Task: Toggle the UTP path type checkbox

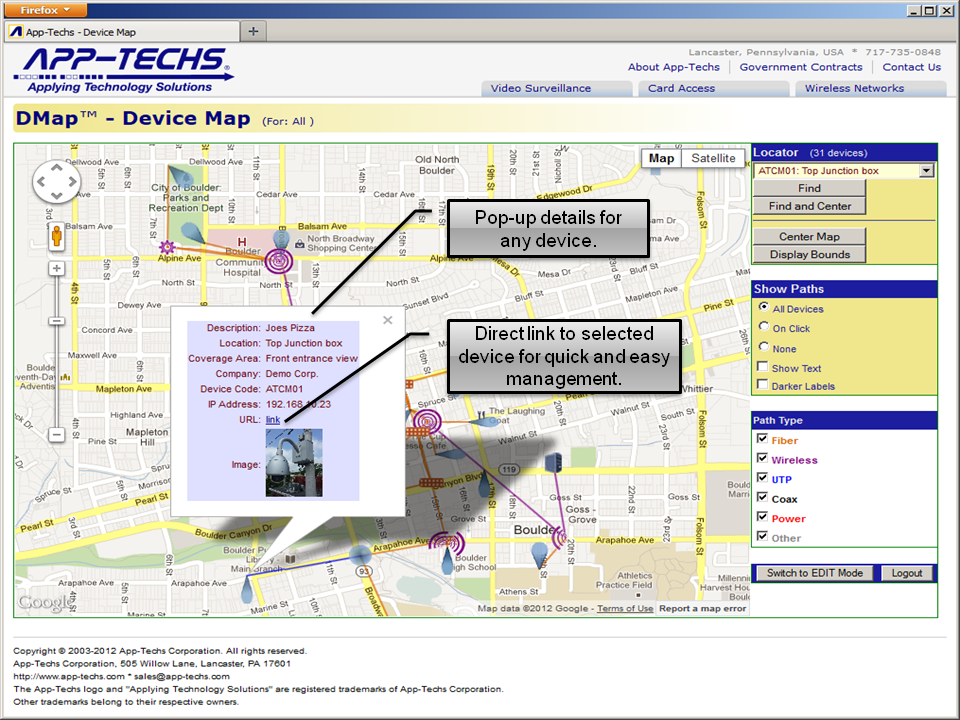Action: click(x=762, y=478)
